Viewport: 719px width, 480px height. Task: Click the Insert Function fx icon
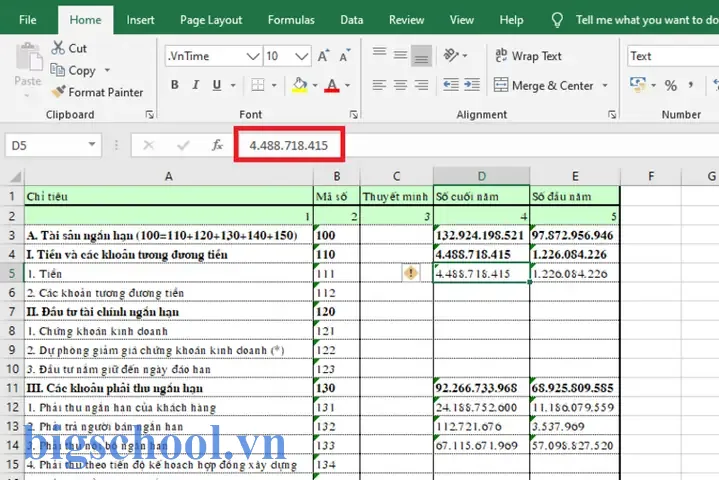[x=217, y=145]
